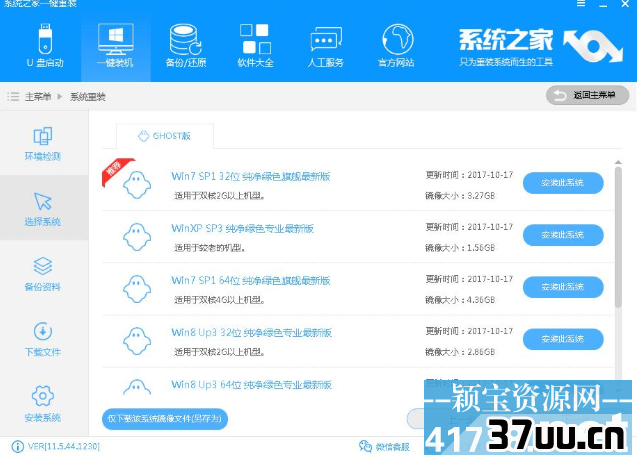
Task: Click the 安装系统 gear icon
Action: (x=43, y=396)
